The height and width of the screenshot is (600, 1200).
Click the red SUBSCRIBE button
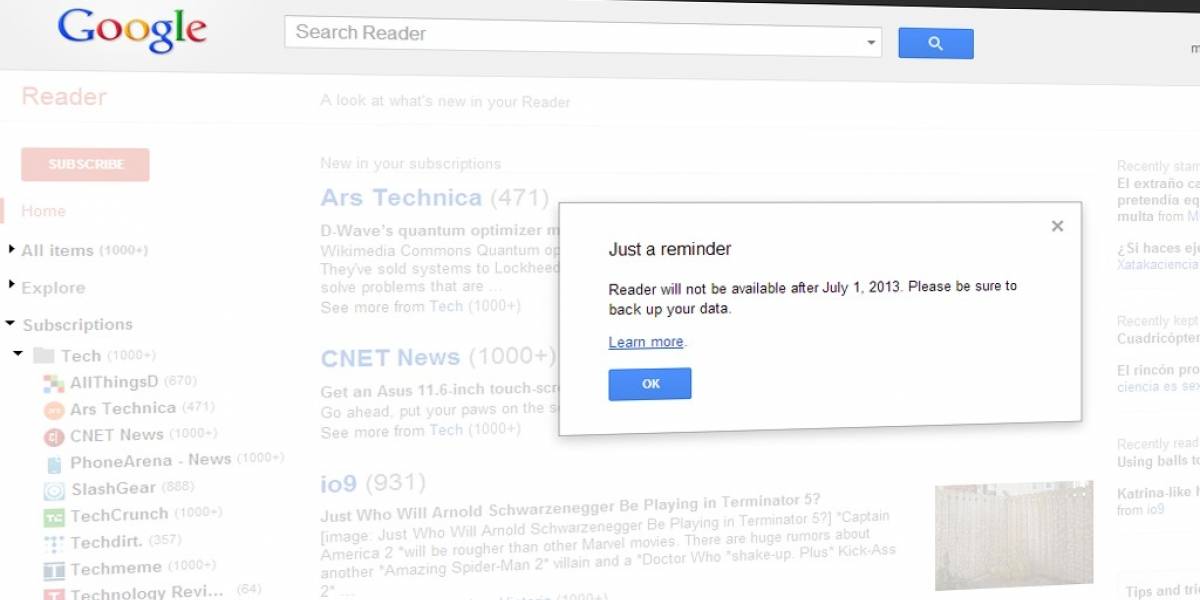(85, 165)
